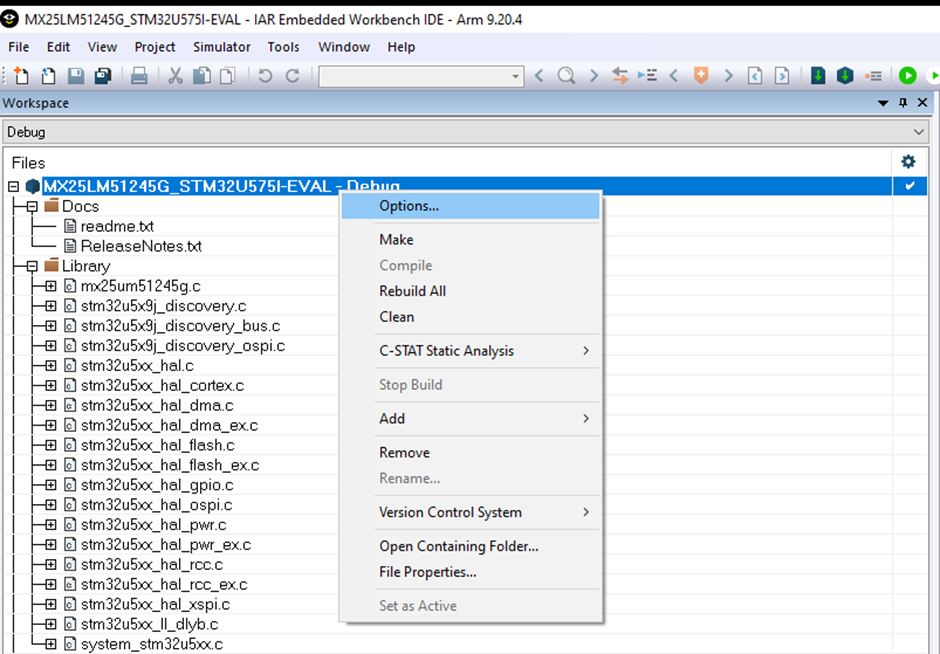
Task: Expand stm32u5xx_hal_rcc.c tree node
Action: click(x=51, y=565)
